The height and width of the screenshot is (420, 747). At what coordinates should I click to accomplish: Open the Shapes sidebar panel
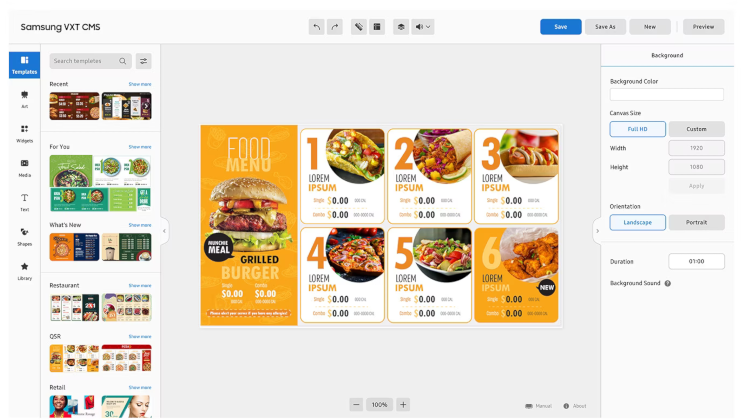[24, 236]
